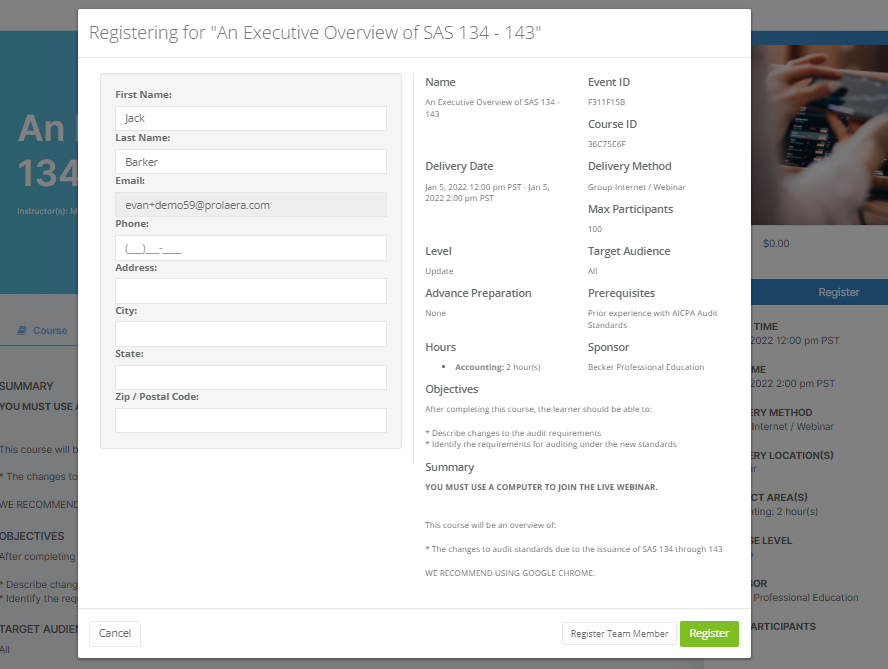The image size is (888, 669).
Task: Click the Delivery Date value text
Action: (488, 193)
